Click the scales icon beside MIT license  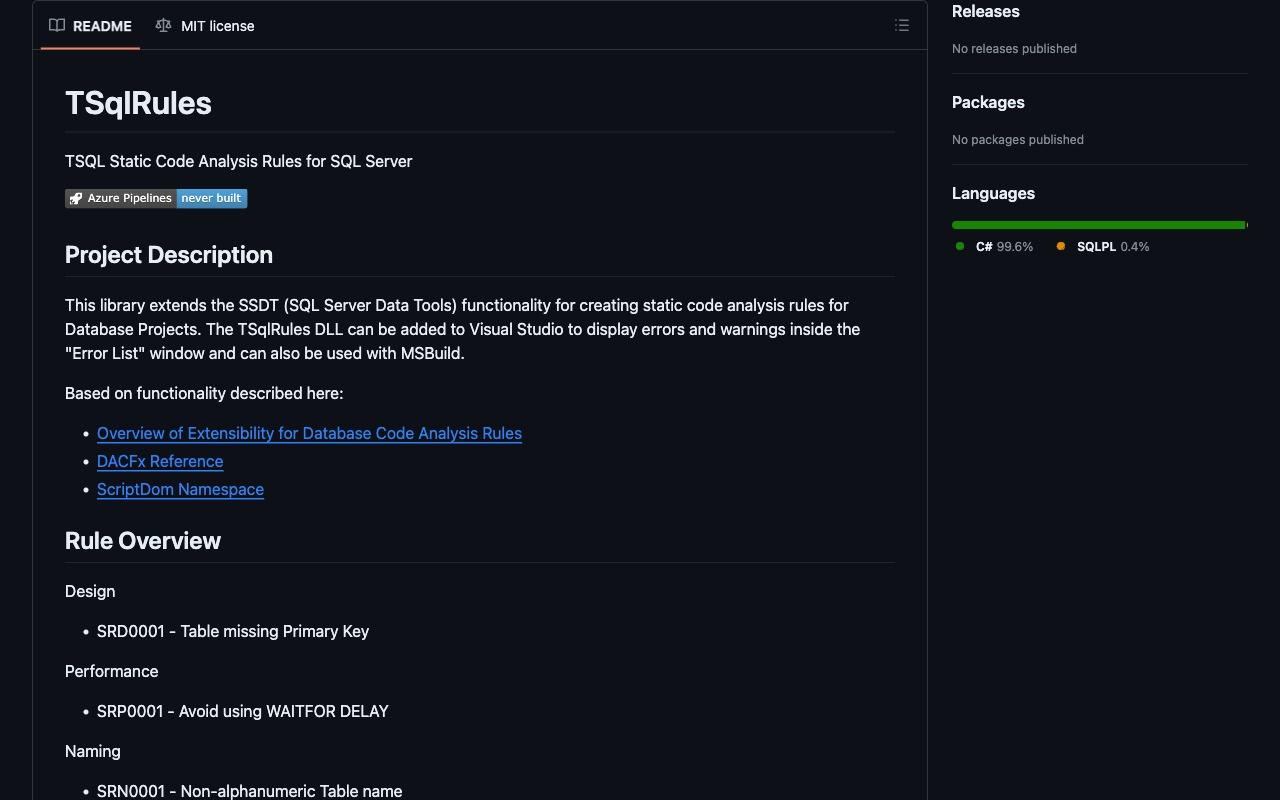[163, 25]
